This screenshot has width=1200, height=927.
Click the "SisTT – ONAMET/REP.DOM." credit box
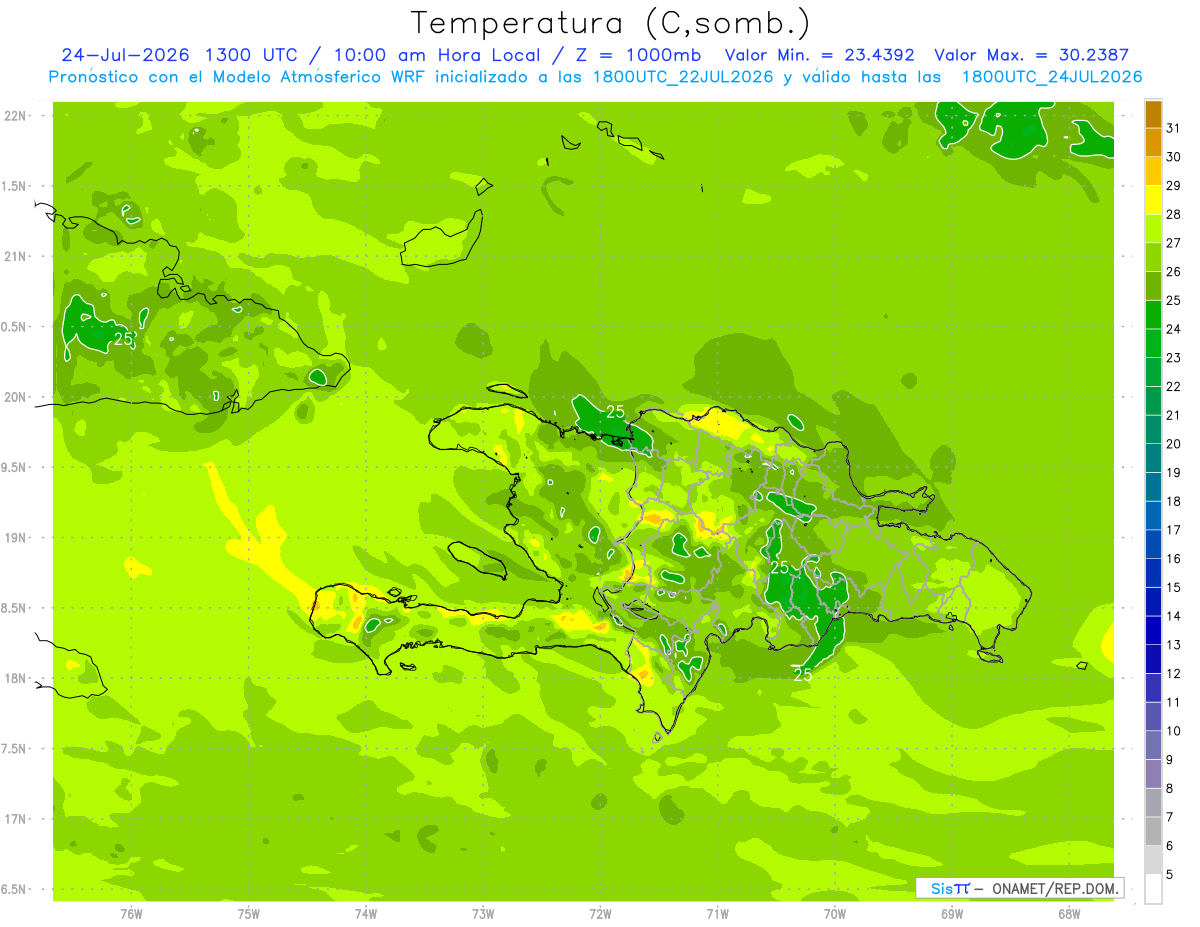pos(1020,888)
